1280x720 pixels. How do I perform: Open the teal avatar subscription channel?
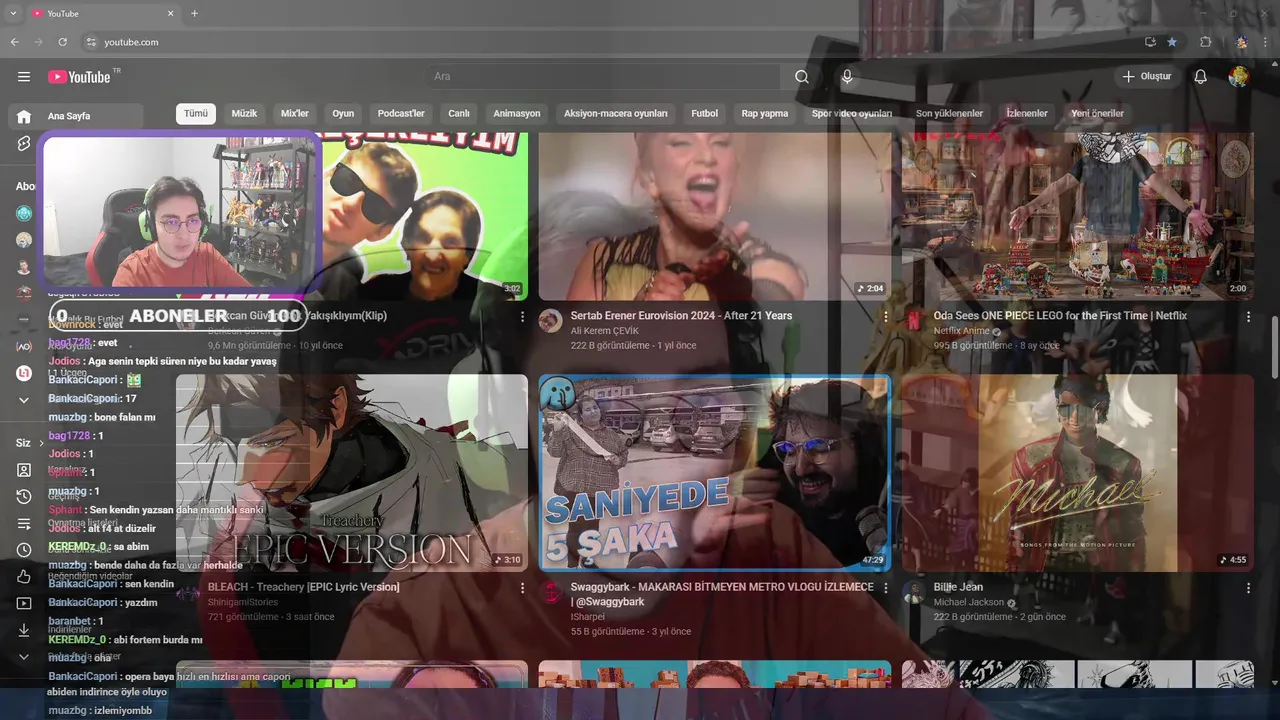click(x=24, y=213)
